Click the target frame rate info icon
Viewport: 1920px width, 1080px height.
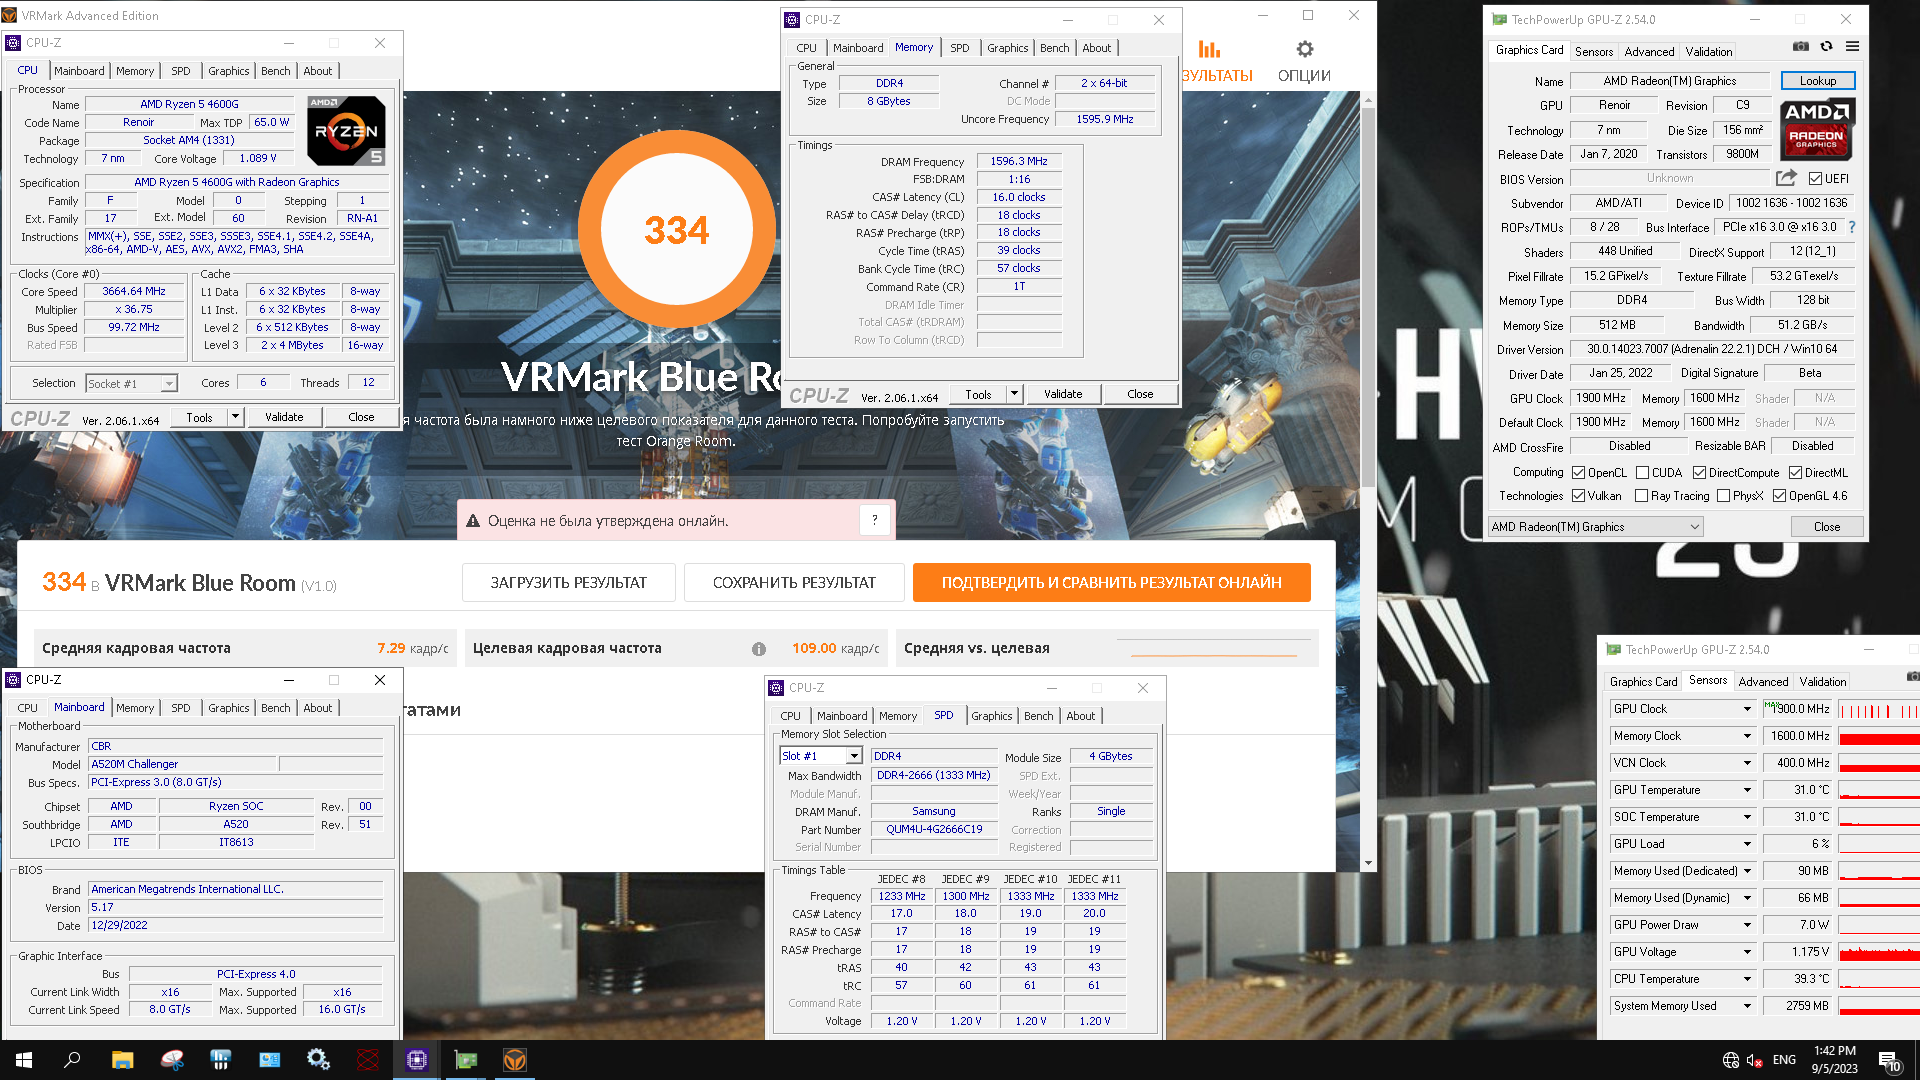coord(759,649)
